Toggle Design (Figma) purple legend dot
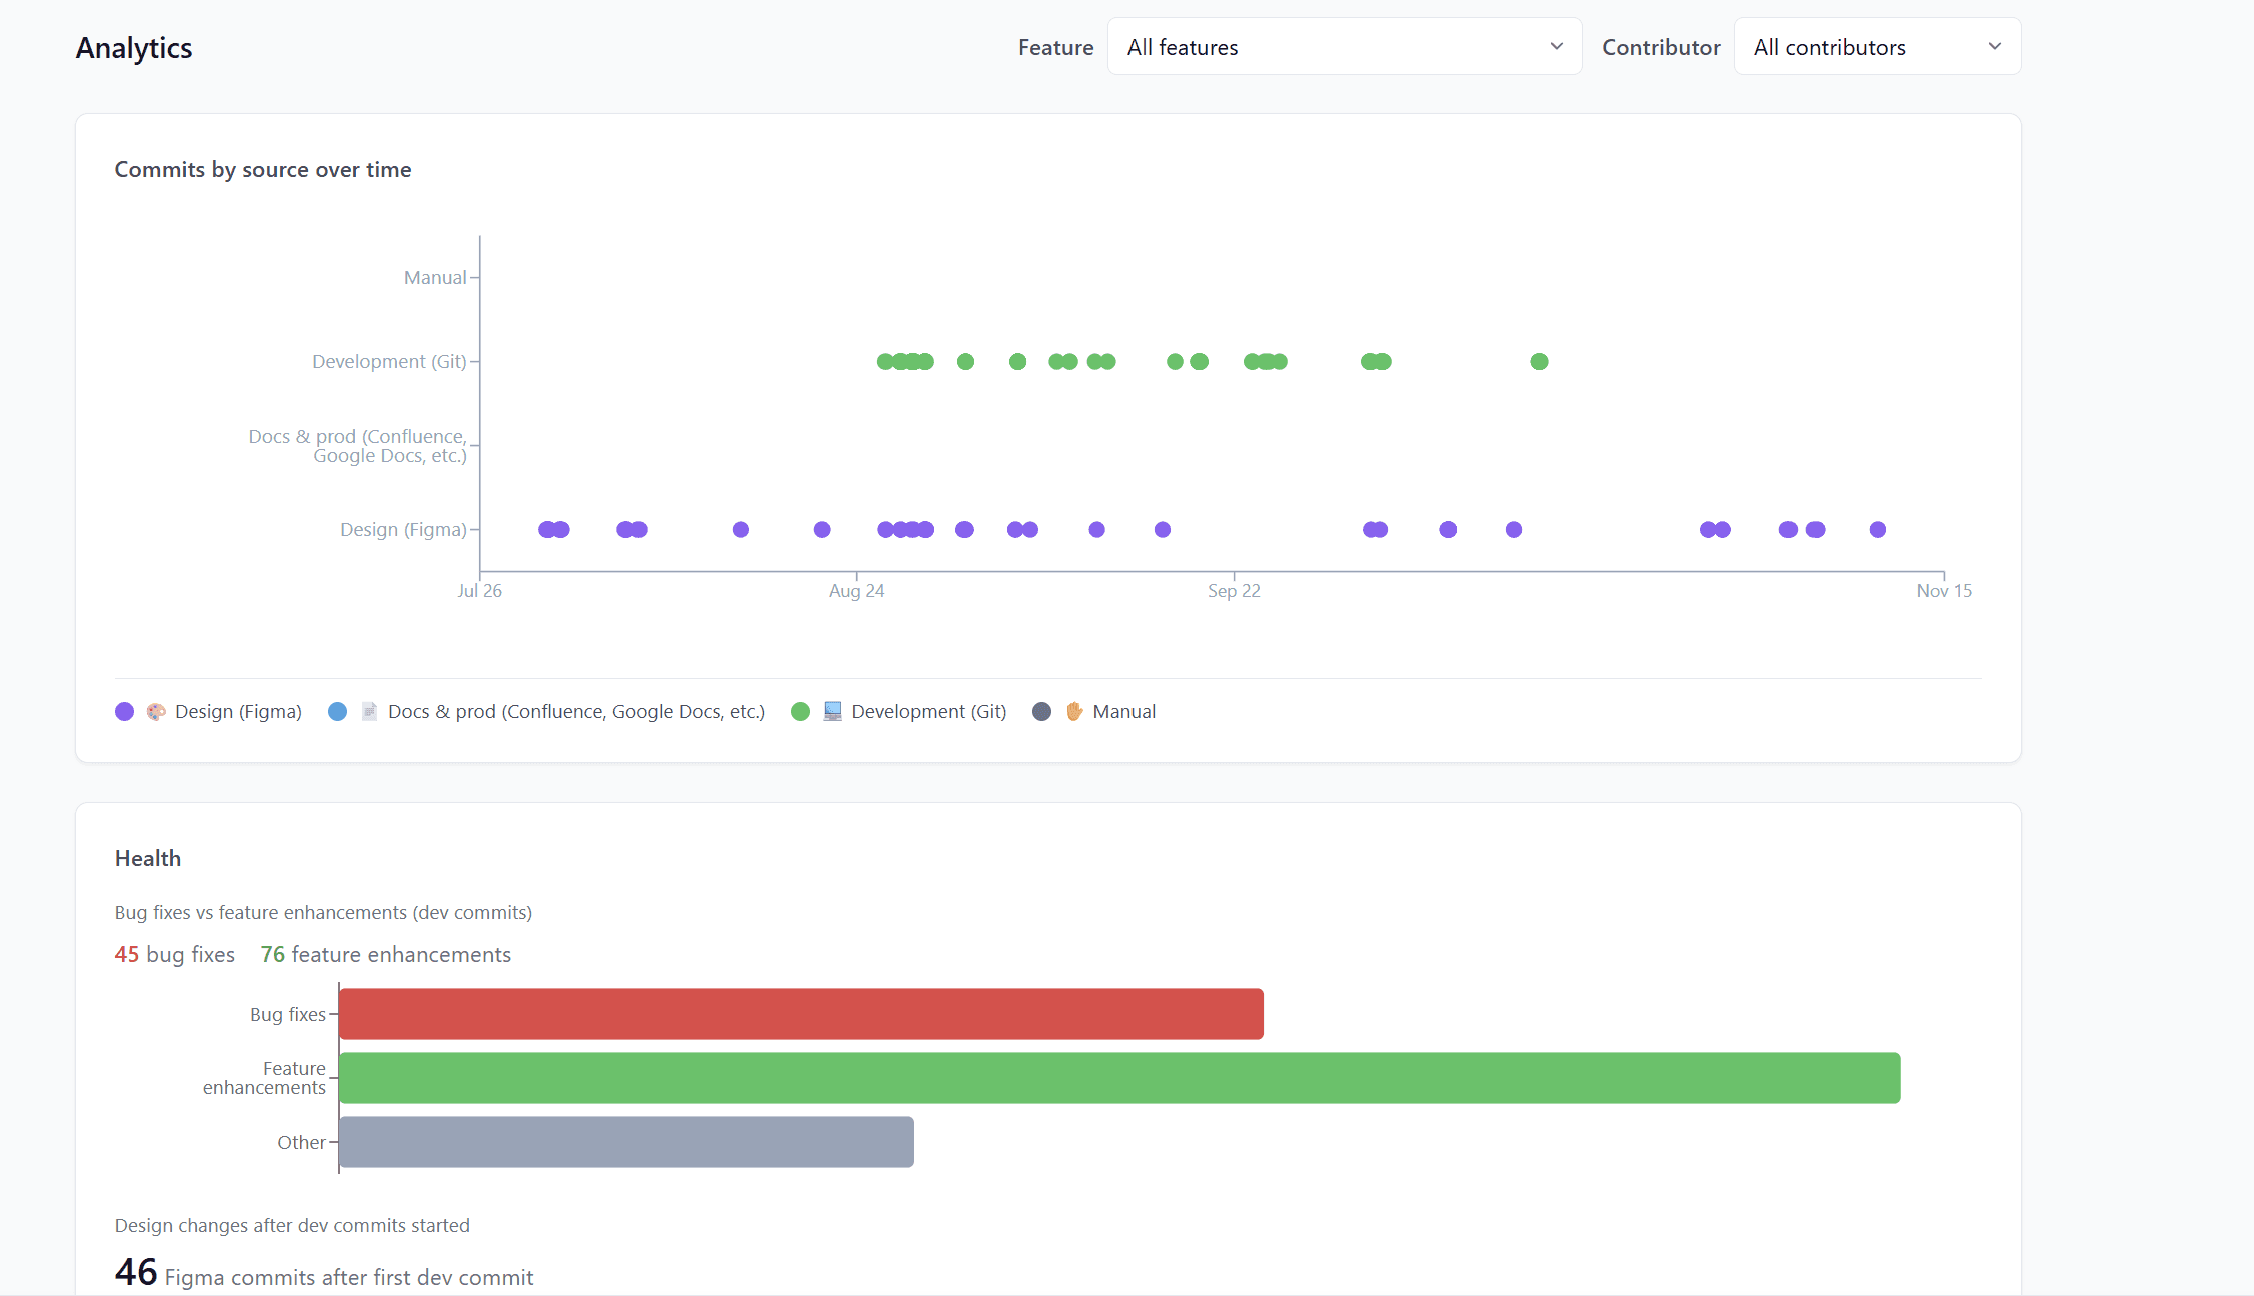2254x1296 pixels. point(125,712)
